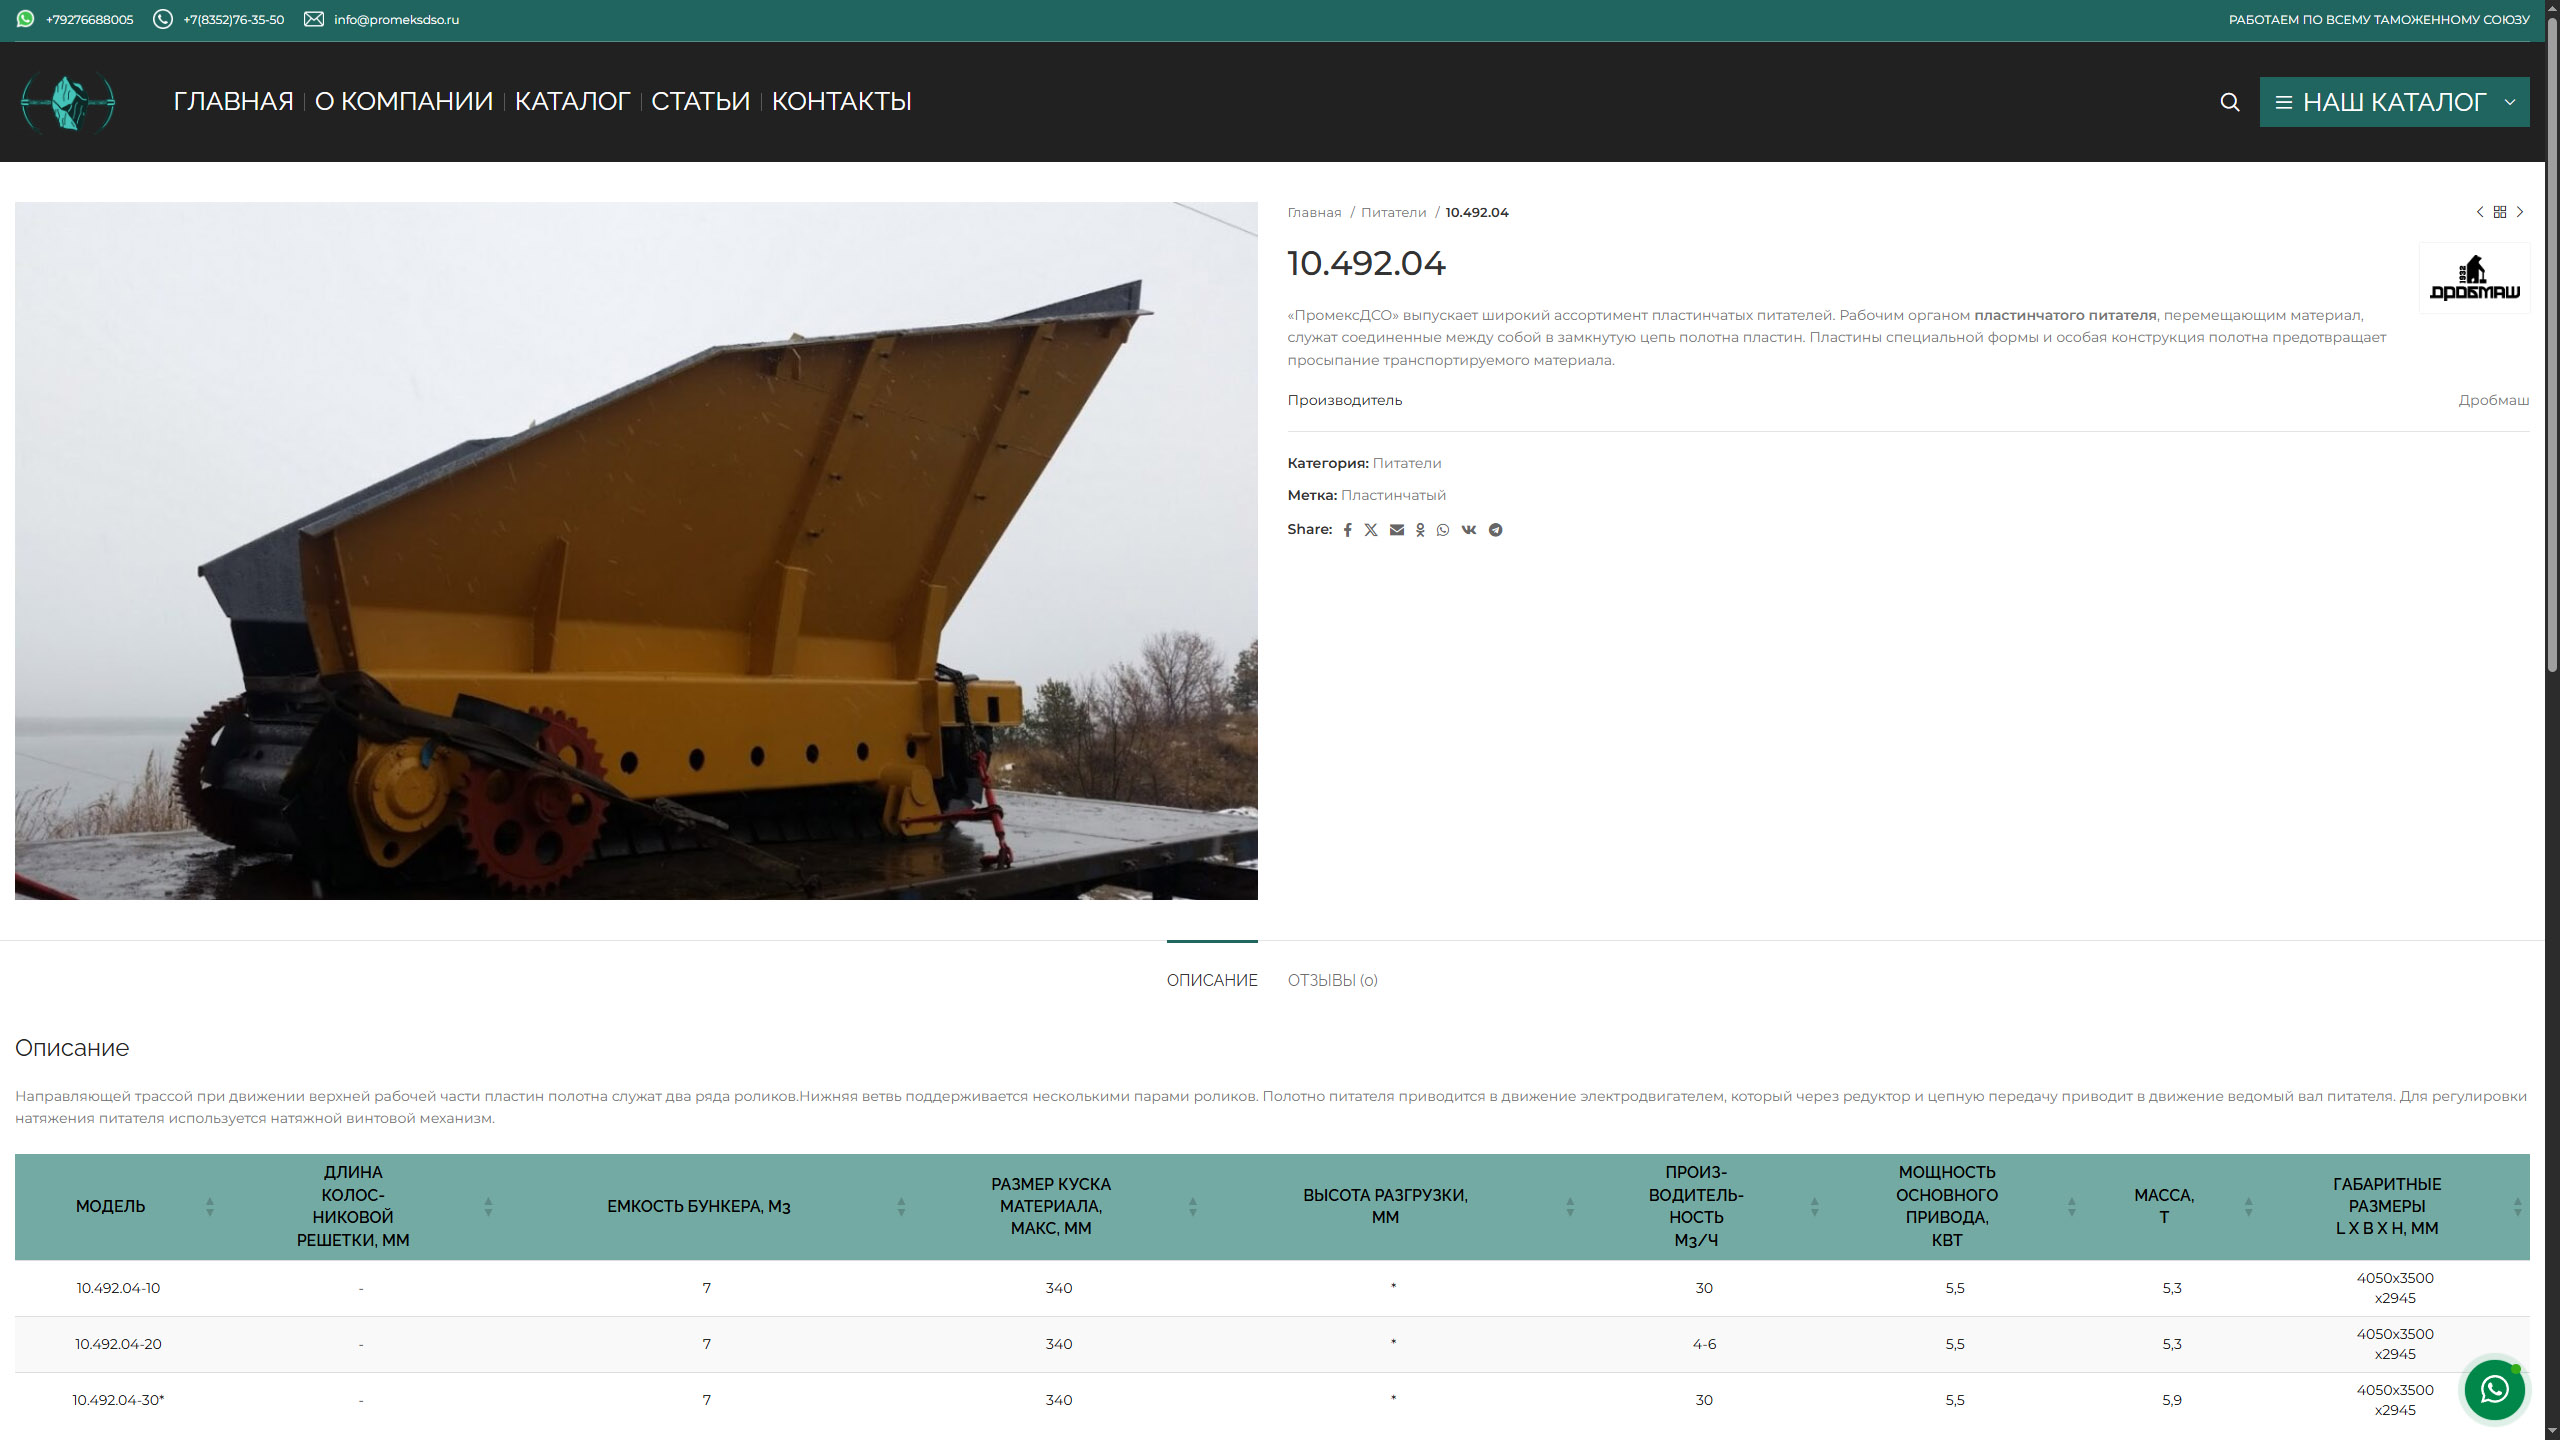
Task: Share via VK icon
Action: coord(1468,530)
